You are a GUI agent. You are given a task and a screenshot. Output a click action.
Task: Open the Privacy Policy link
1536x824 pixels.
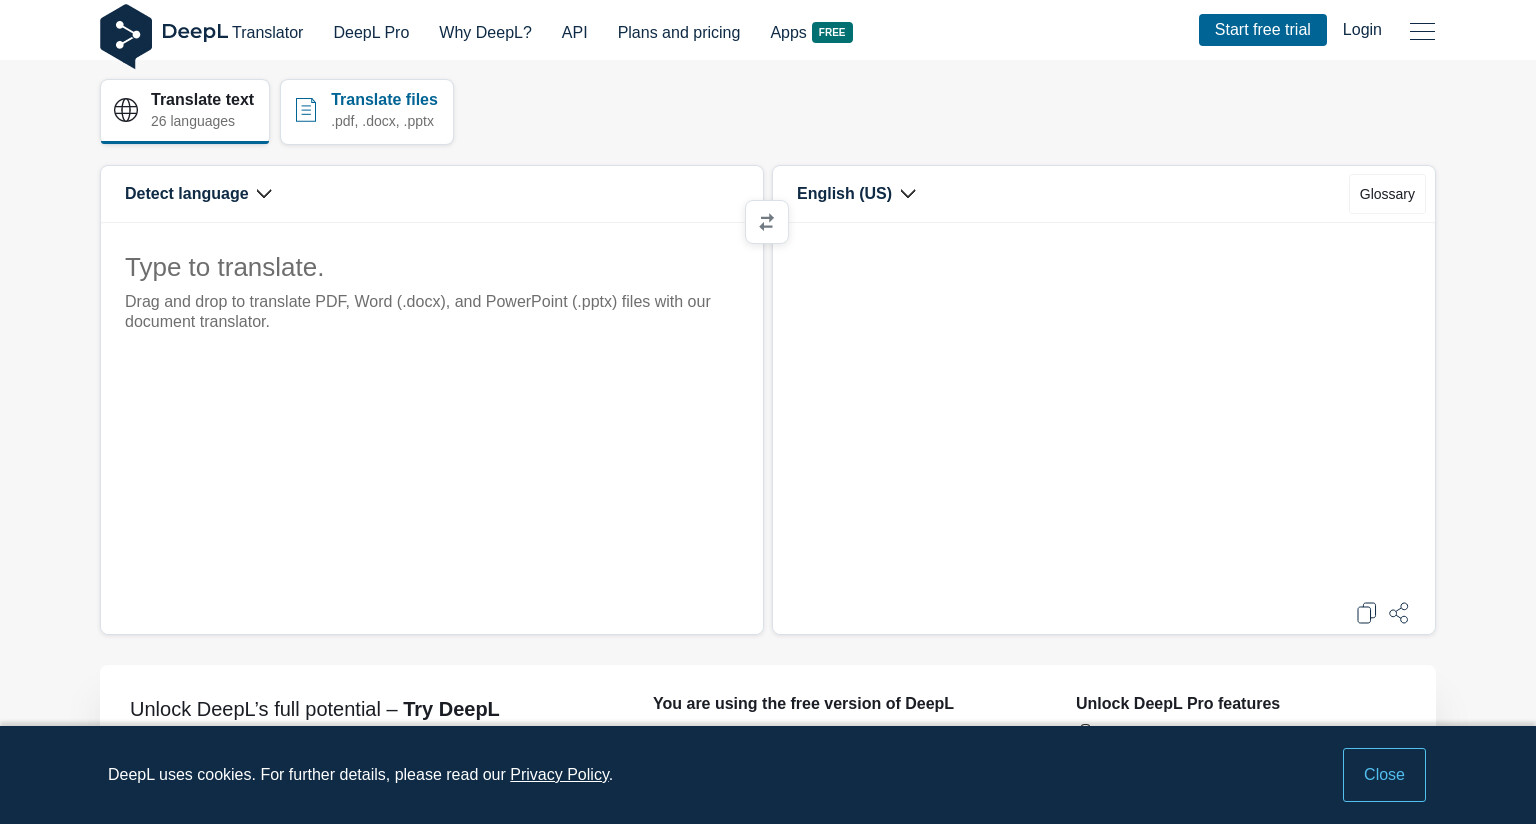click(559, 775)
